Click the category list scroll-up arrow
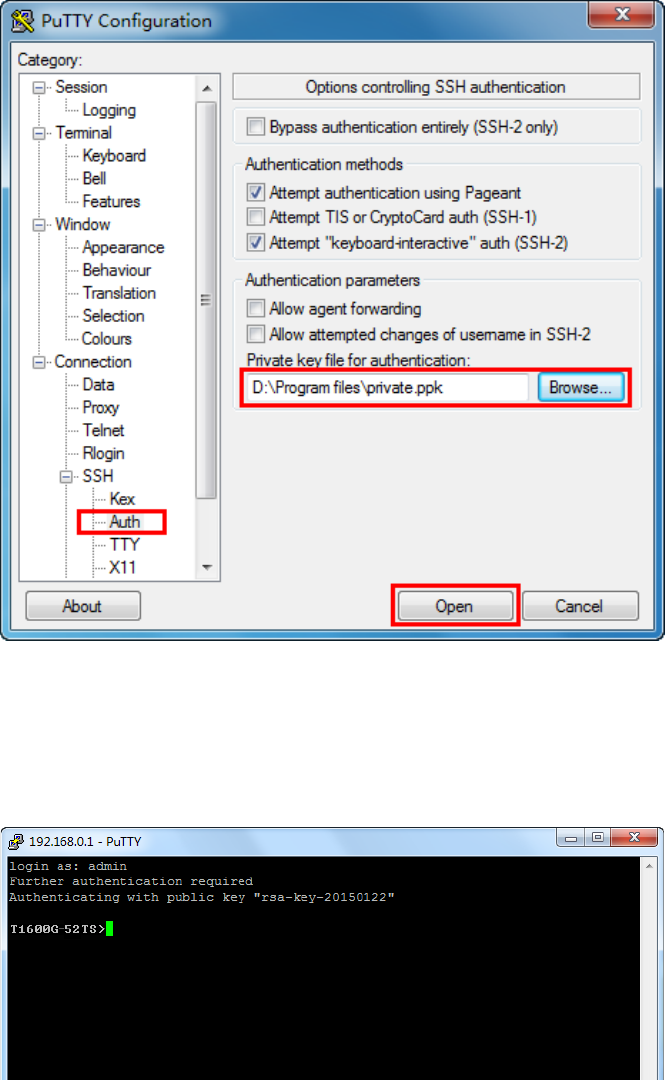 (x=207, y=89)
